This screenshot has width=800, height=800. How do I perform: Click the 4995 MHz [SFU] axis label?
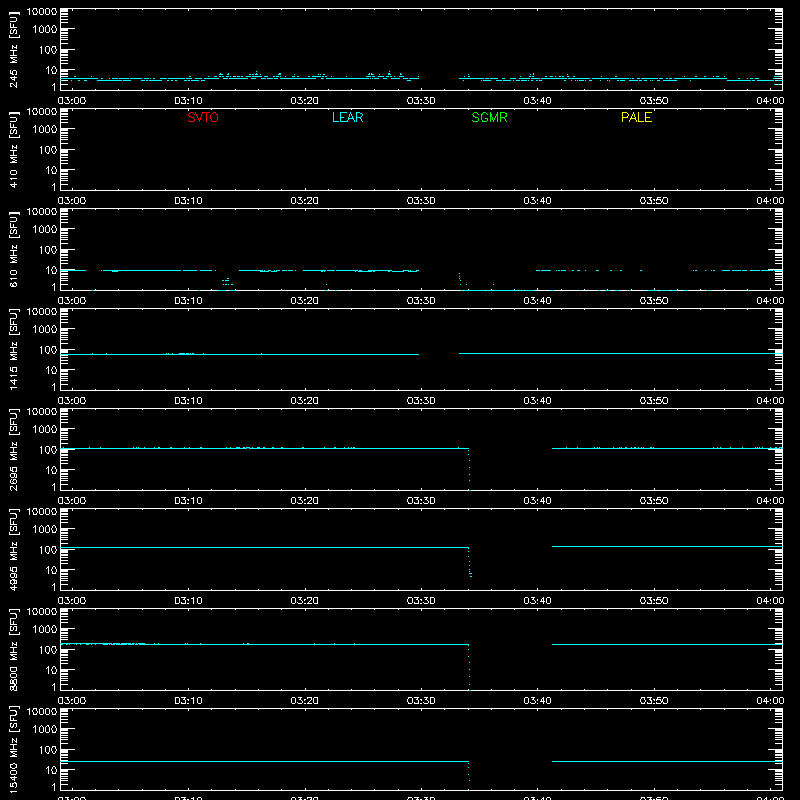(x=13, y=549)
